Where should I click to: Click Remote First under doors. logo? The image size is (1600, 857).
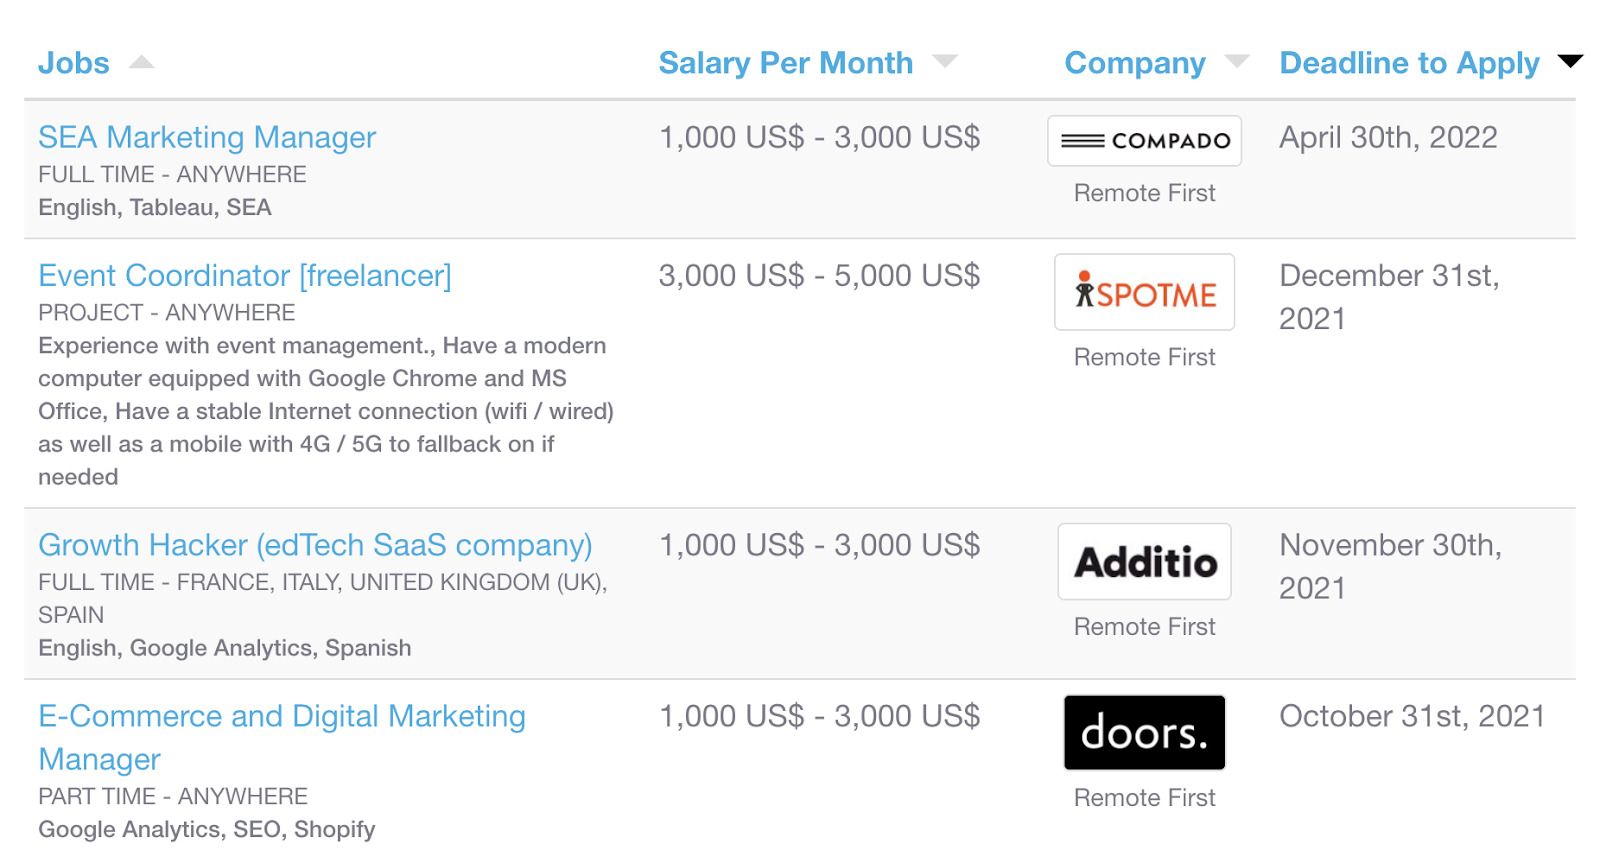(x=1144, y=798)
